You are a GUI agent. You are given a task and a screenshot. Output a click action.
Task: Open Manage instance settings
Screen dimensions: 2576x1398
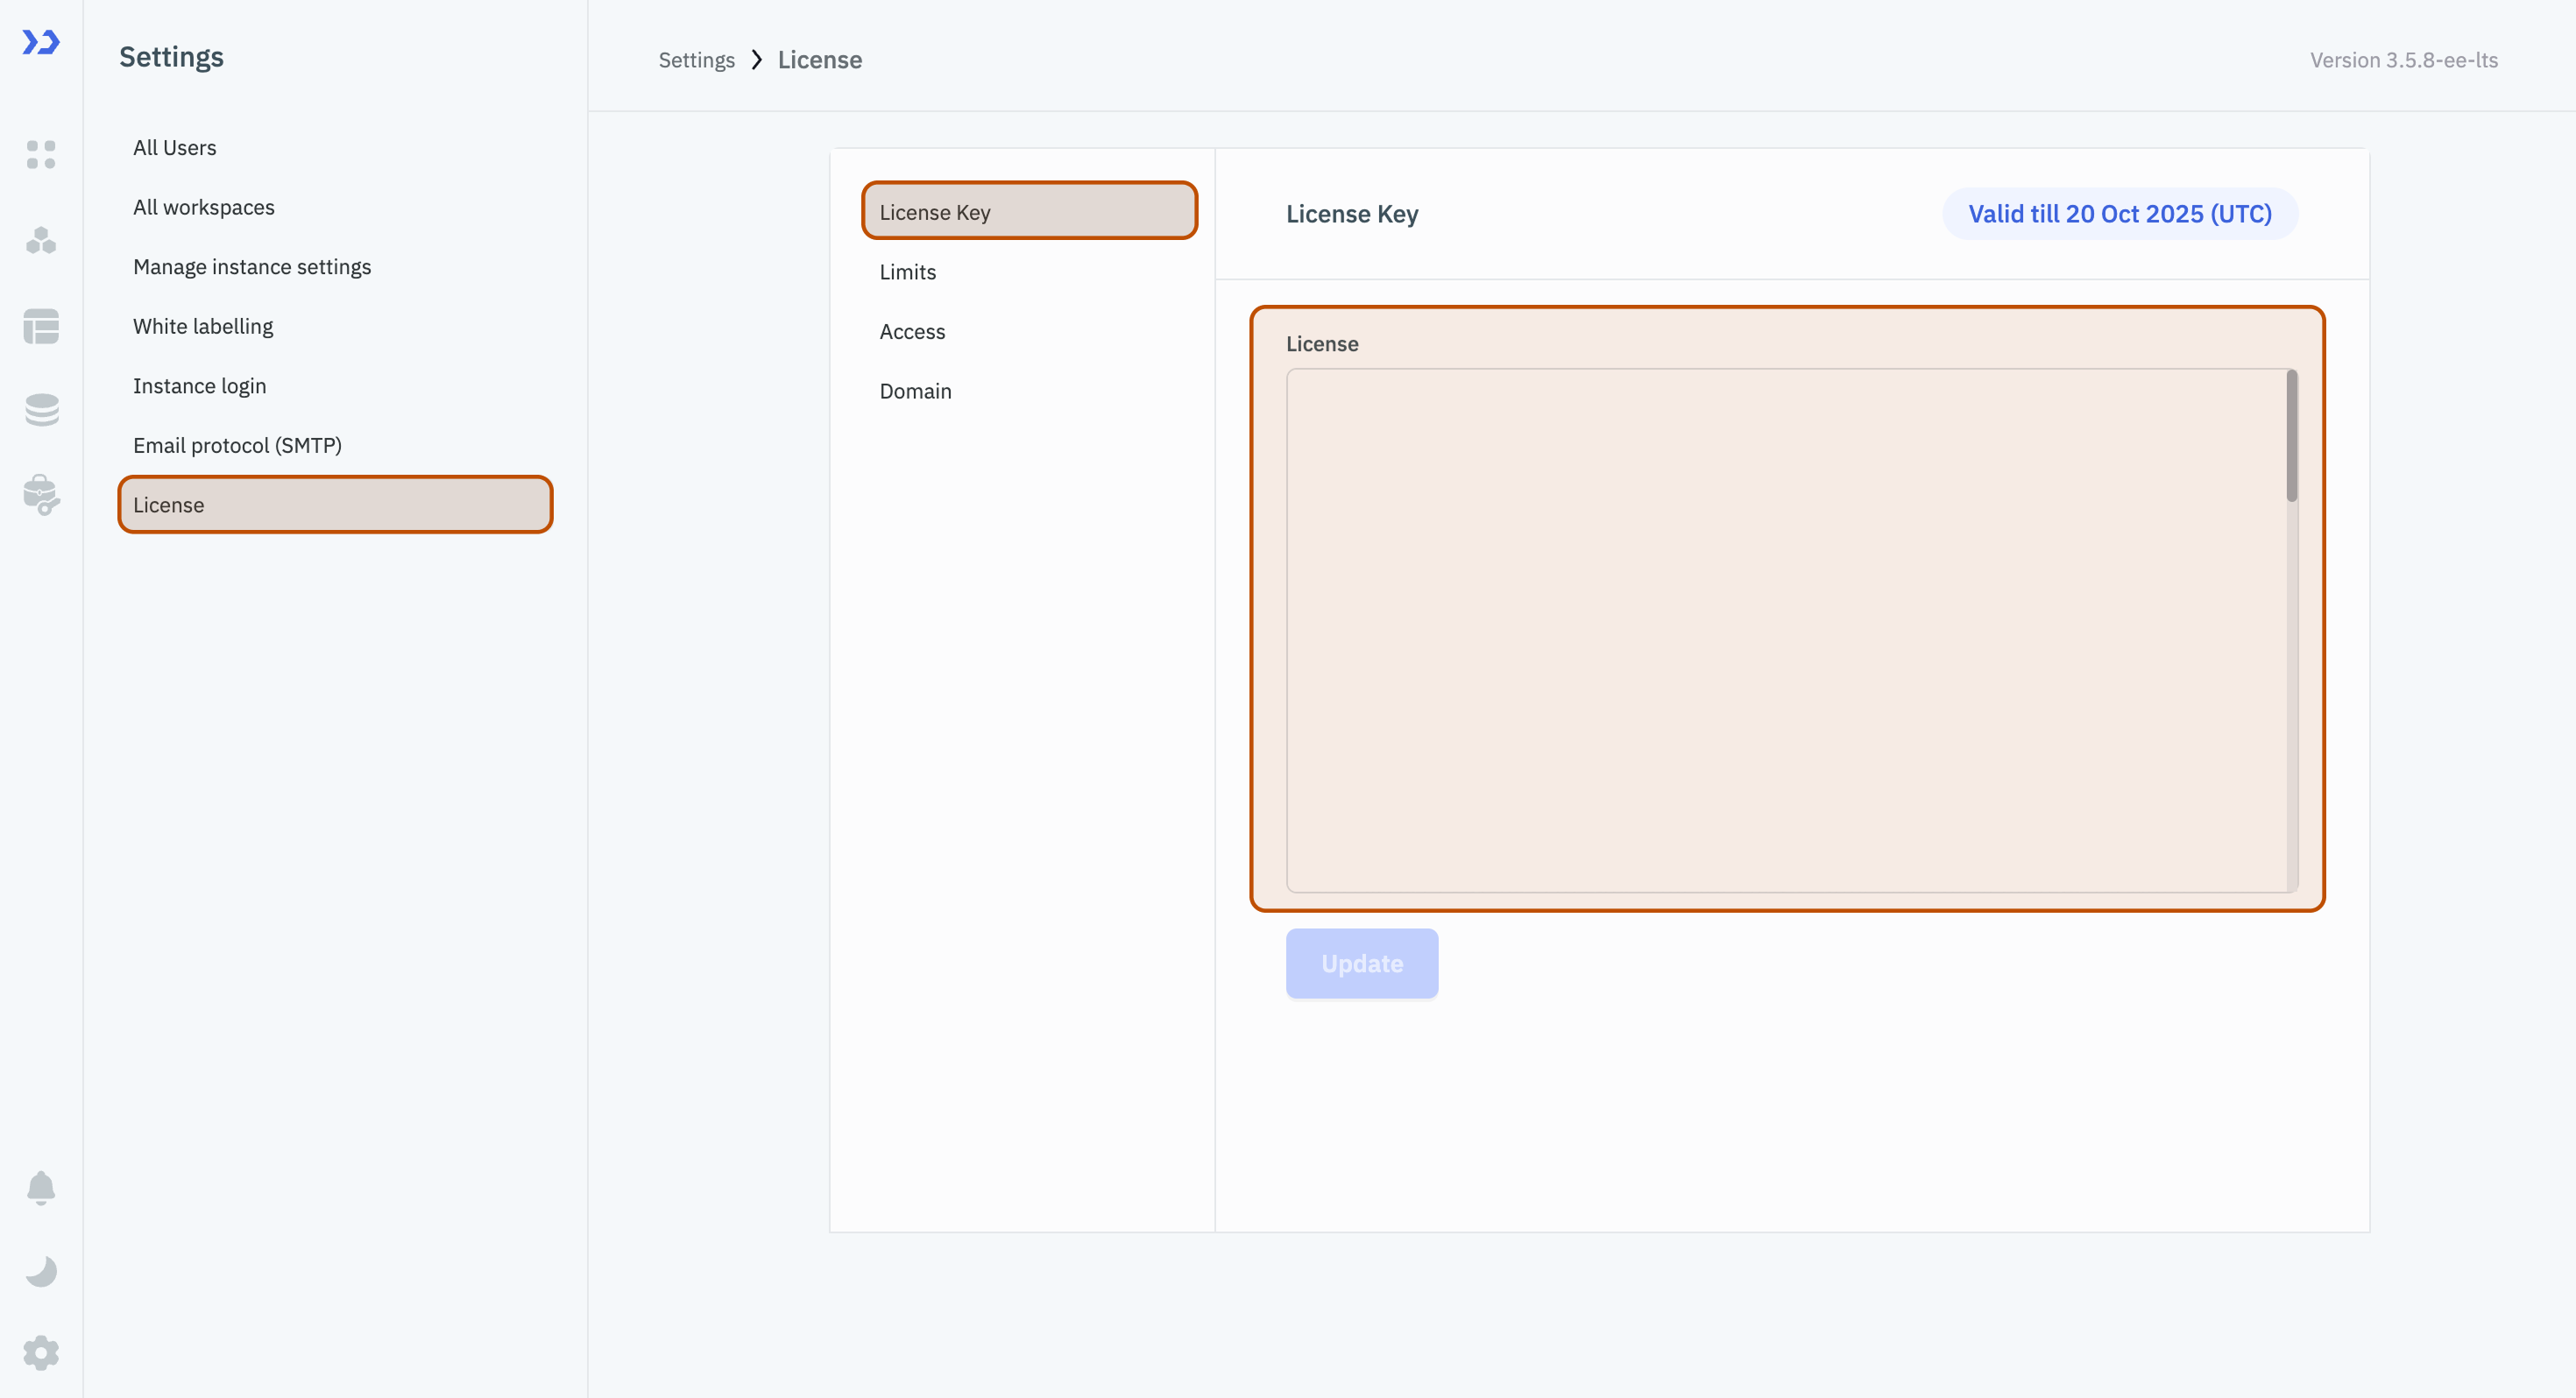[251, 267]
